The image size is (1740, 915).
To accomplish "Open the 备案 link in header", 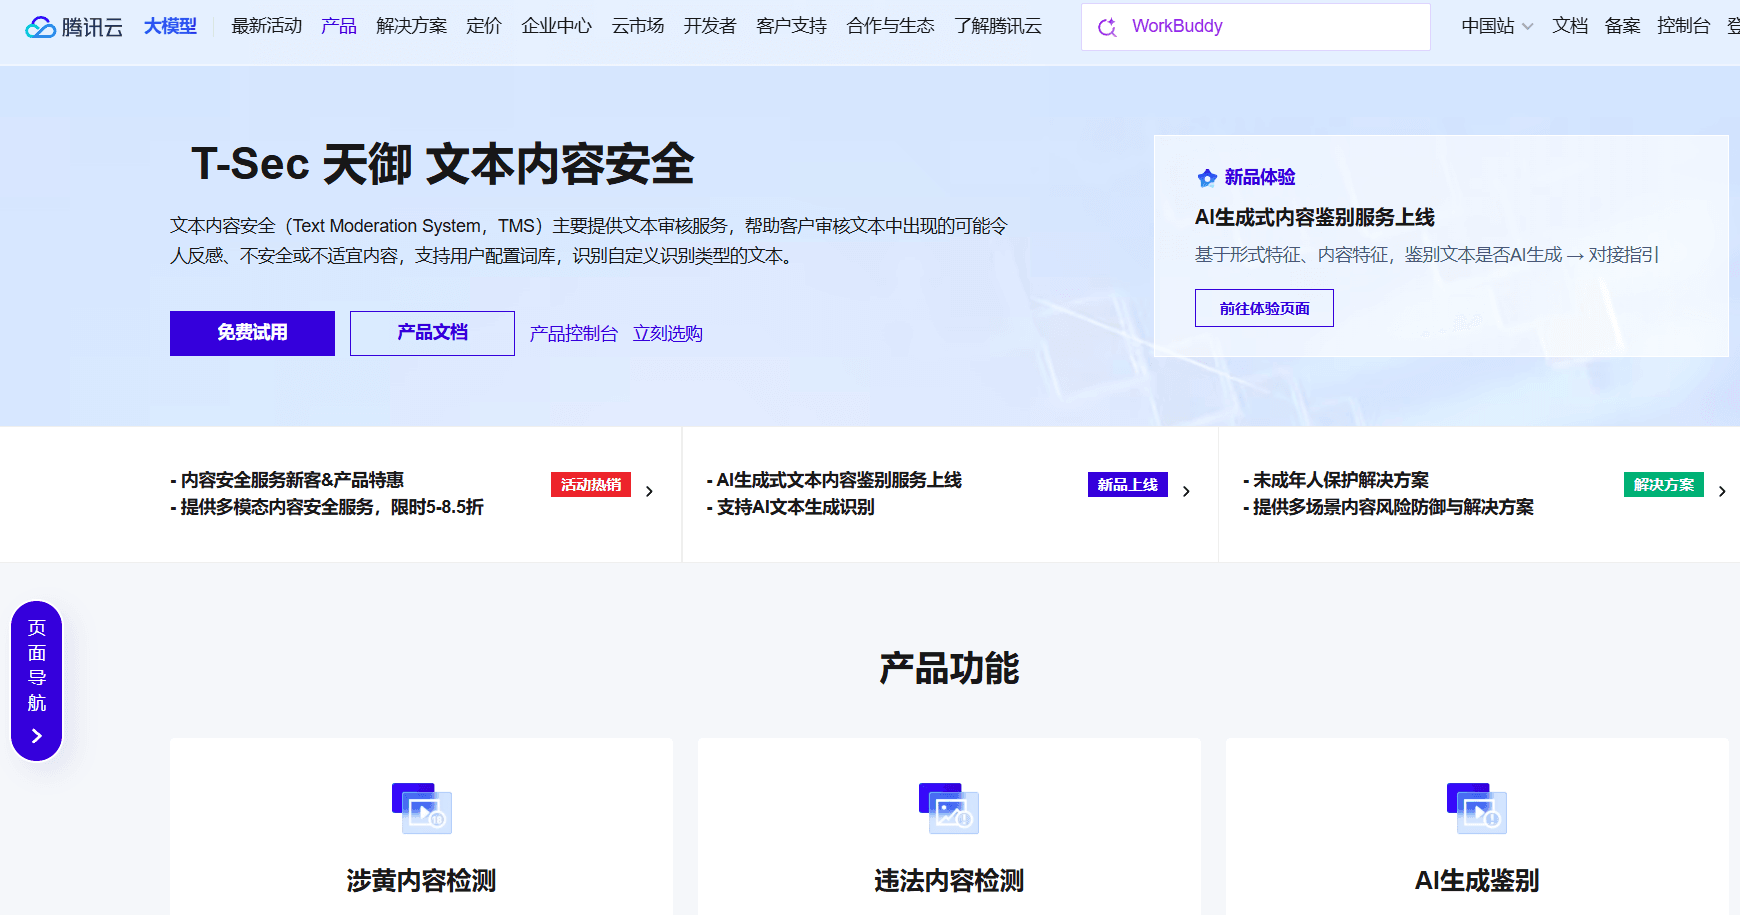I will point(1622,26).
